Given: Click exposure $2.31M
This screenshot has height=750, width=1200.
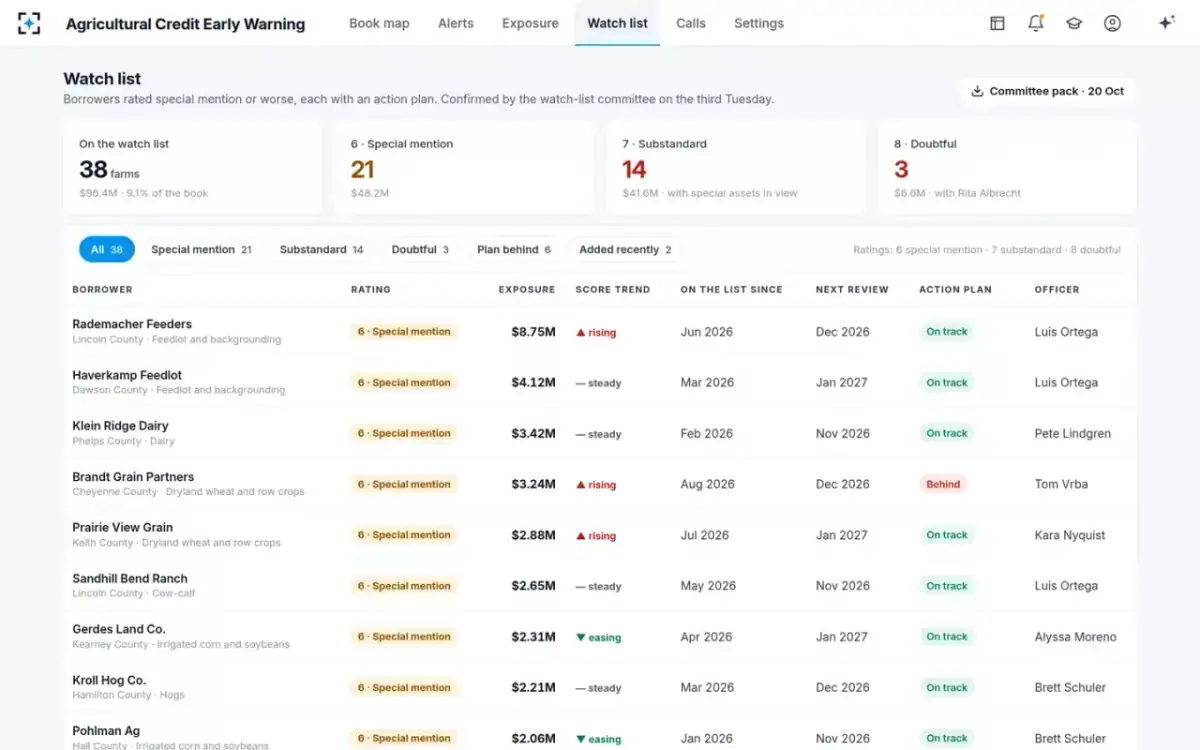Looking at the screenshot, I should pos(533,637).
